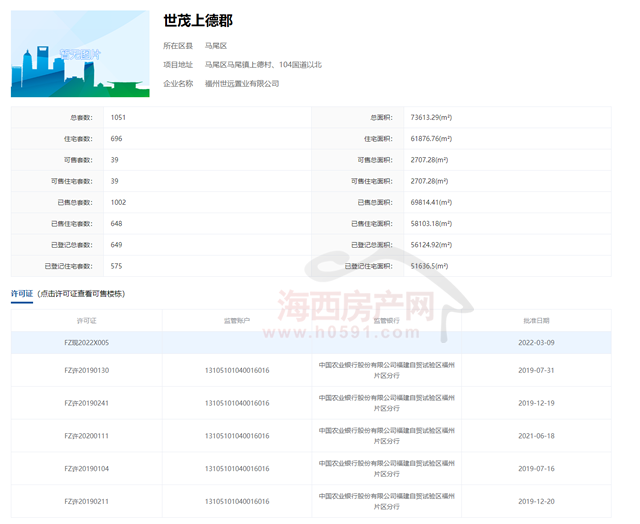Viewport: 640px width, 524px height.
Task: Click registered residential area 51636.5
Action: [429, 266]
